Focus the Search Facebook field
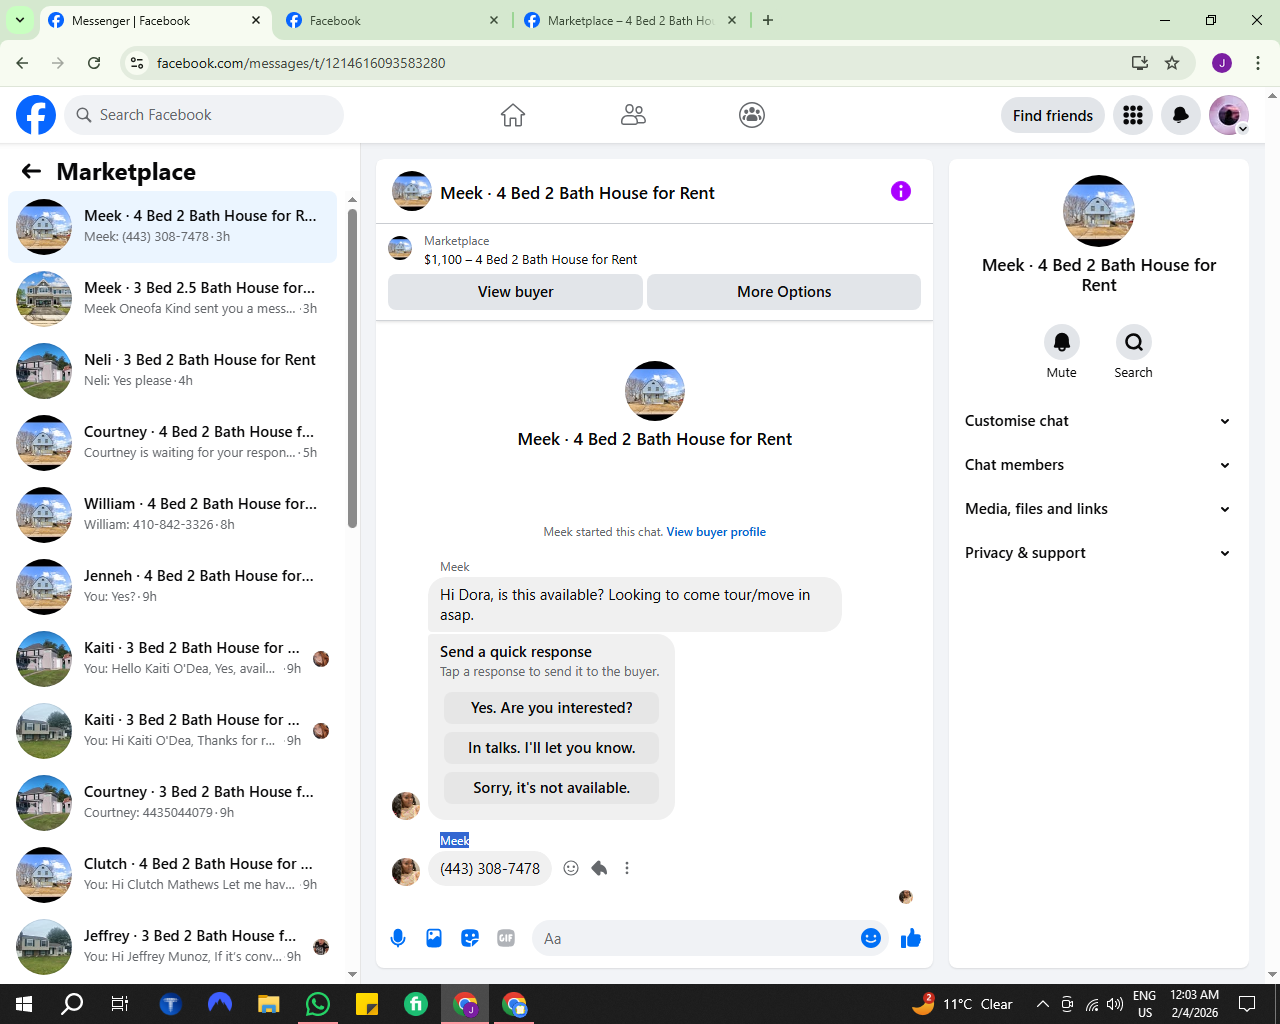Image resolution: width=1280 pixels, height=1024 pixels. click(x=204, y=115)
